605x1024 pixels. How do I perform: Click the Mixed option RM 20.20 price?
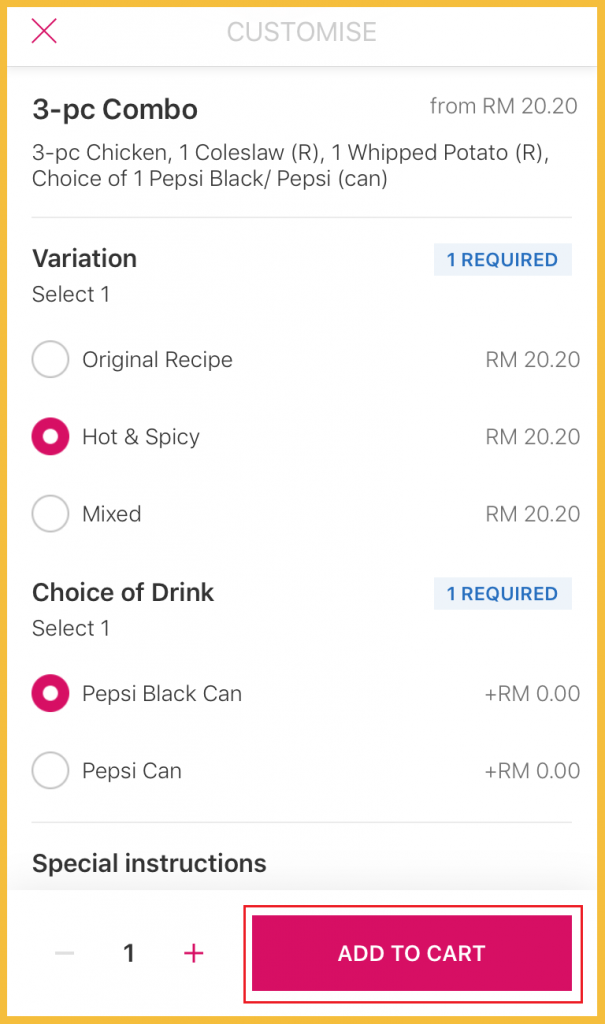[532, 514]
